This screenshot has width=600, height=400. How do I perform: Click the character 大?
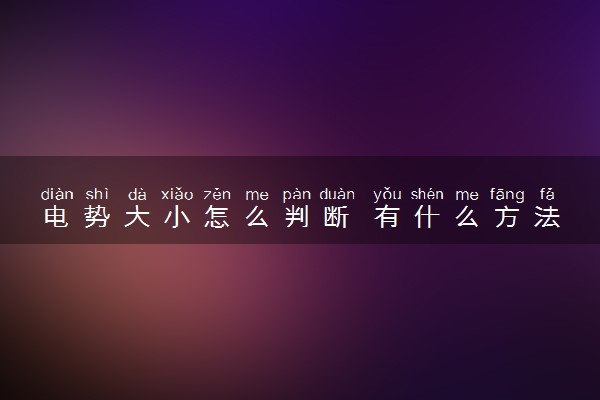tap(137, 217)
